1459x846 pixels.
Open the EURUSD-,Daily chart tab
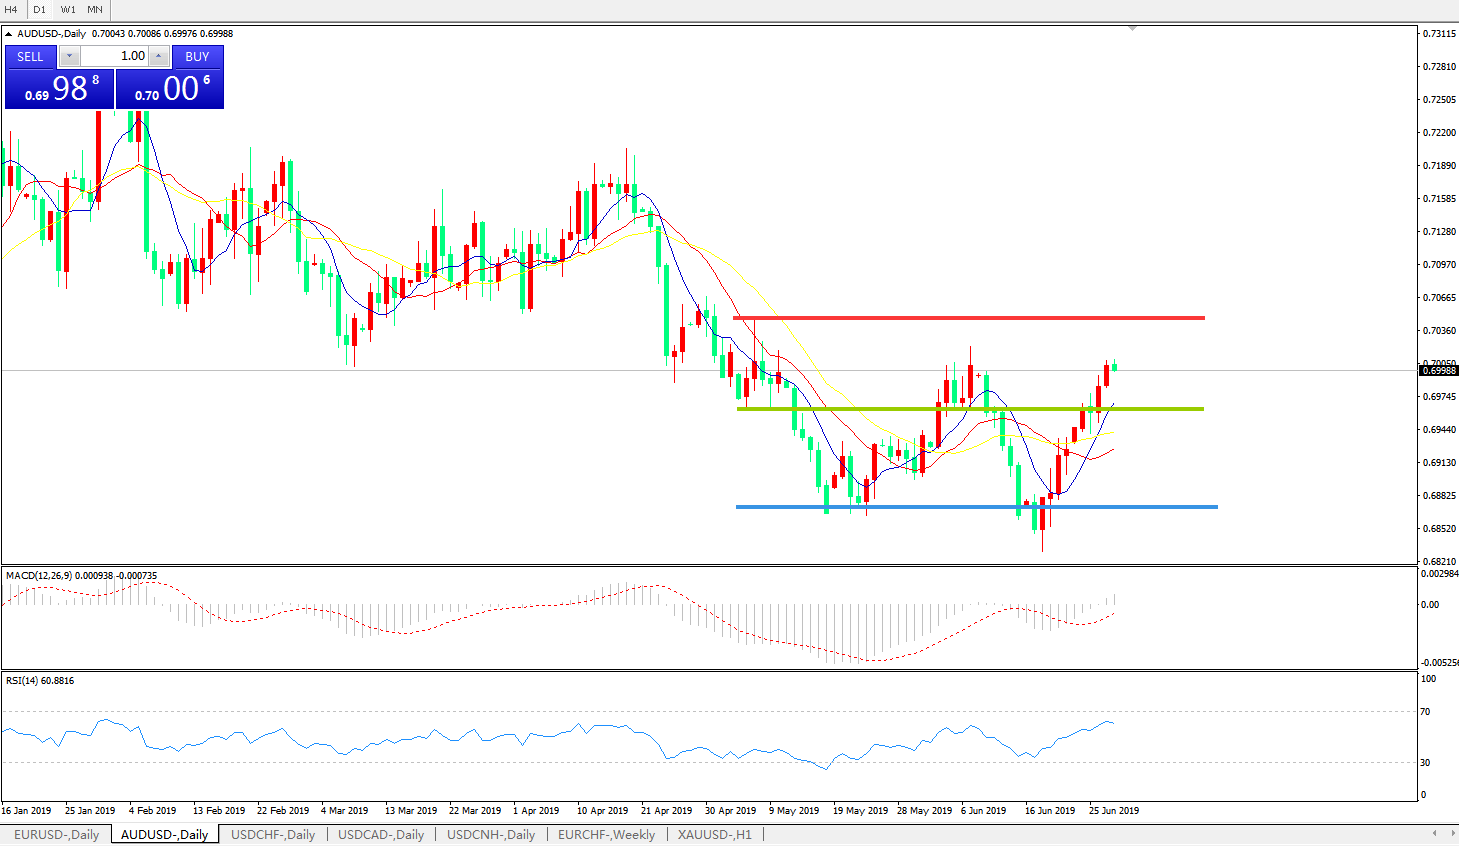[x=56, y=834]
